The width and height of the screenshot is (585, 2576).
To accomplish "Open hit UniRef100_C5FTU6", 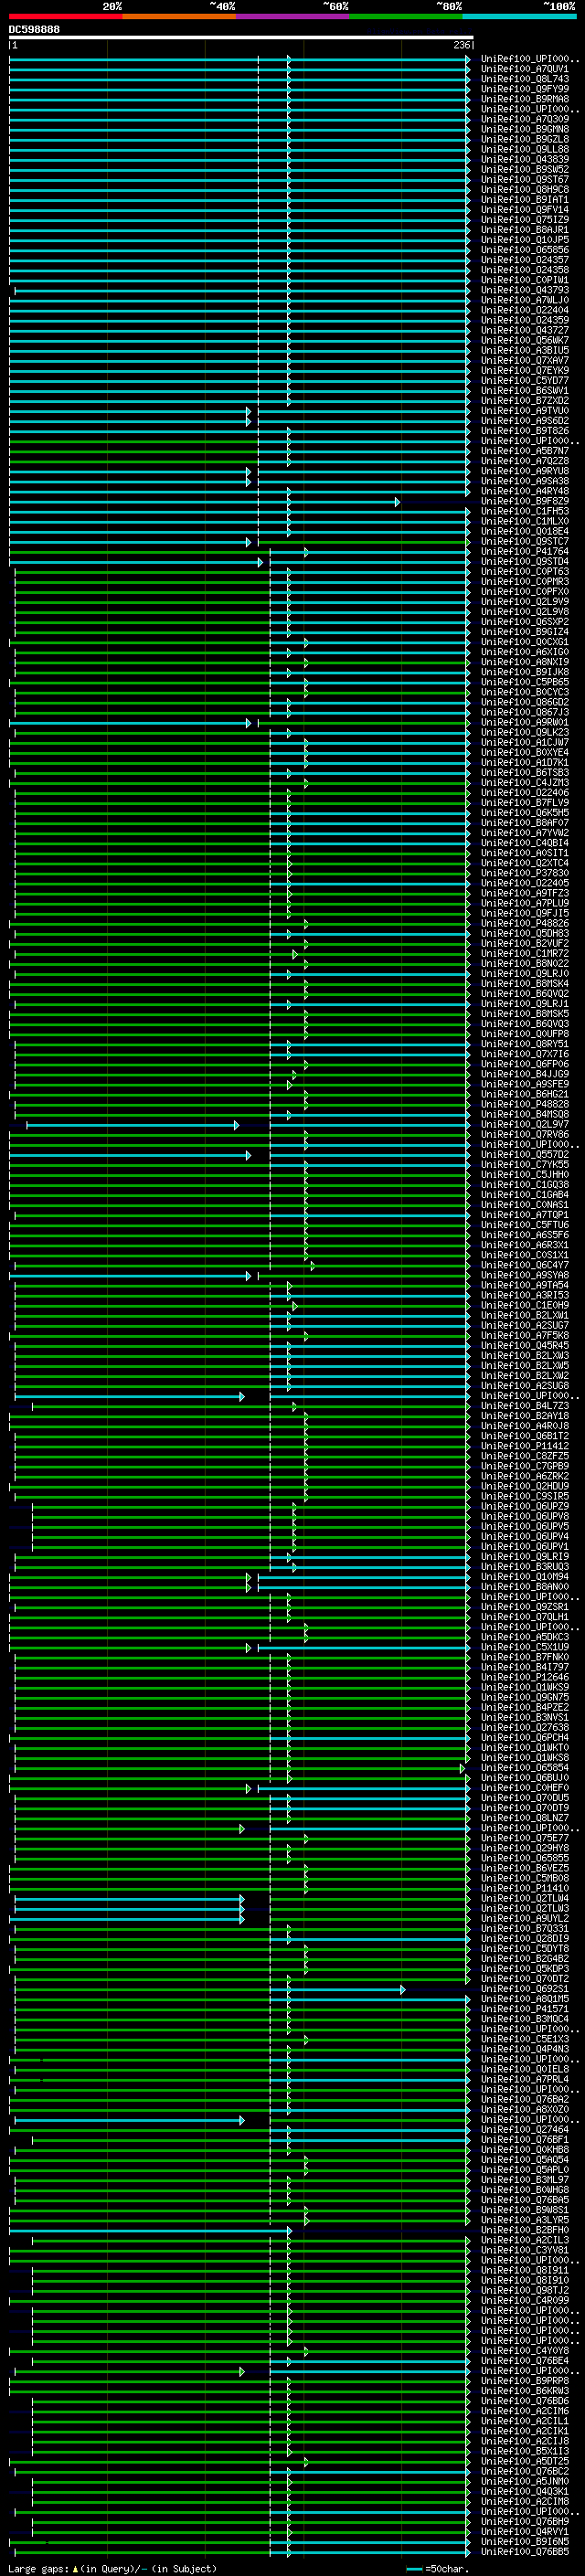I will coord(525,1225).
